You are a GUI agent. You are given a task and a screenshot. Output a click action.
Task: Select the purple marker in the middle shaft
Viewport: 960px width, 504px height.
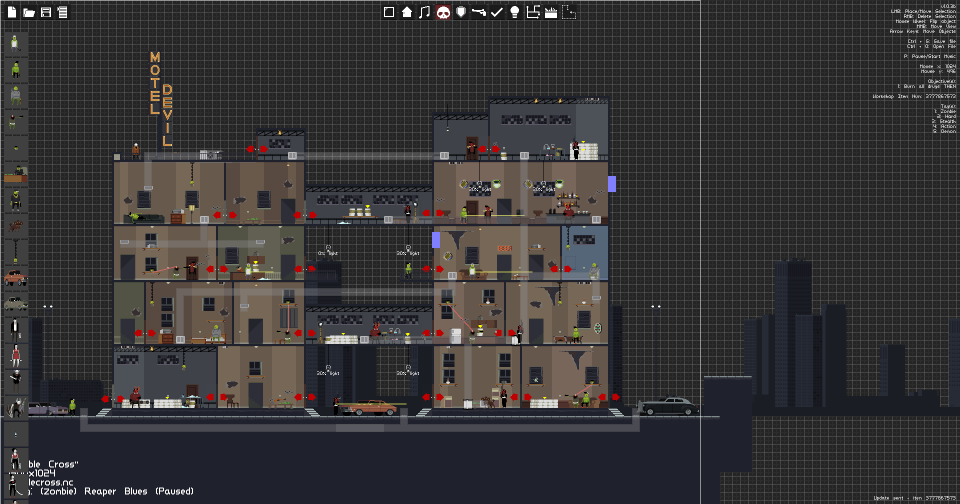click(x=436, y=240)
